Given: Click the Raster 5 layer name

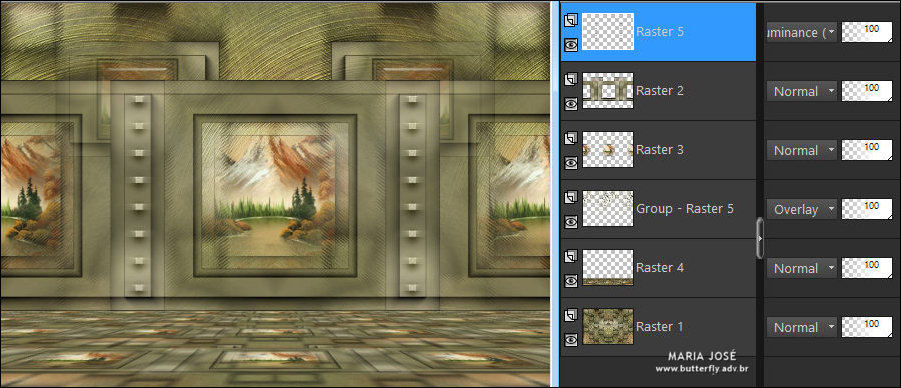Looking at the screenshot, I should [x=660, y=32].
